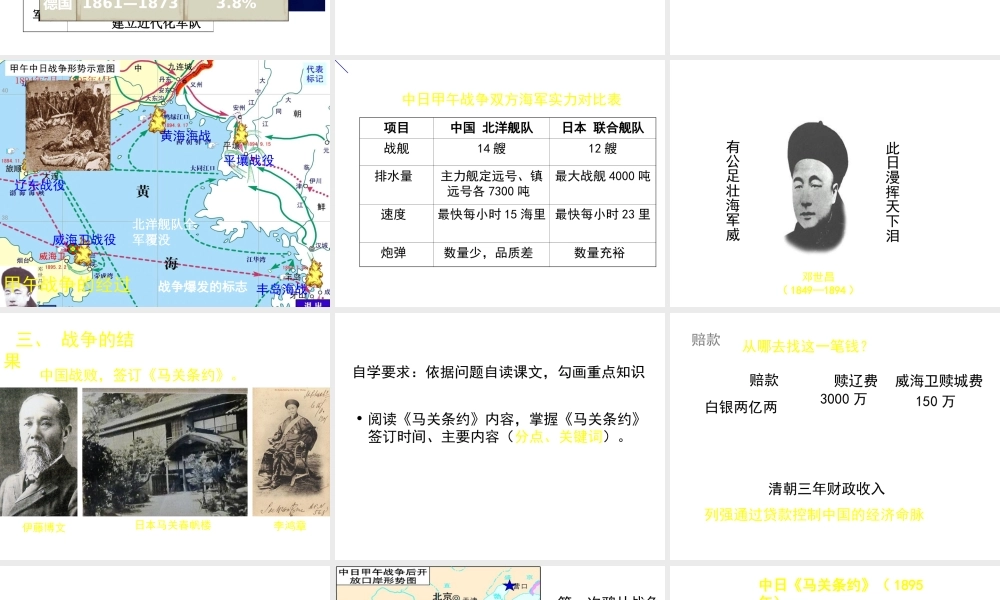The width and height of the screenshot is (1000, 600).
Task: Select the 中日甲午战争双方海军实力对比表 slide title
Action: [511, 100]
